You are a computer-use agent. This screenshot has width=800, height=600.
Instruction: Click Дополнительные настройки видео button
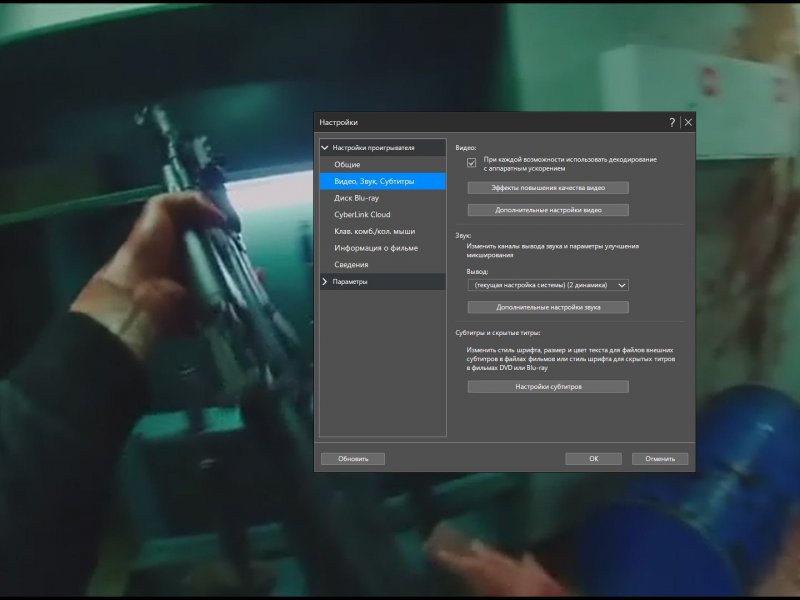(548, 210)
